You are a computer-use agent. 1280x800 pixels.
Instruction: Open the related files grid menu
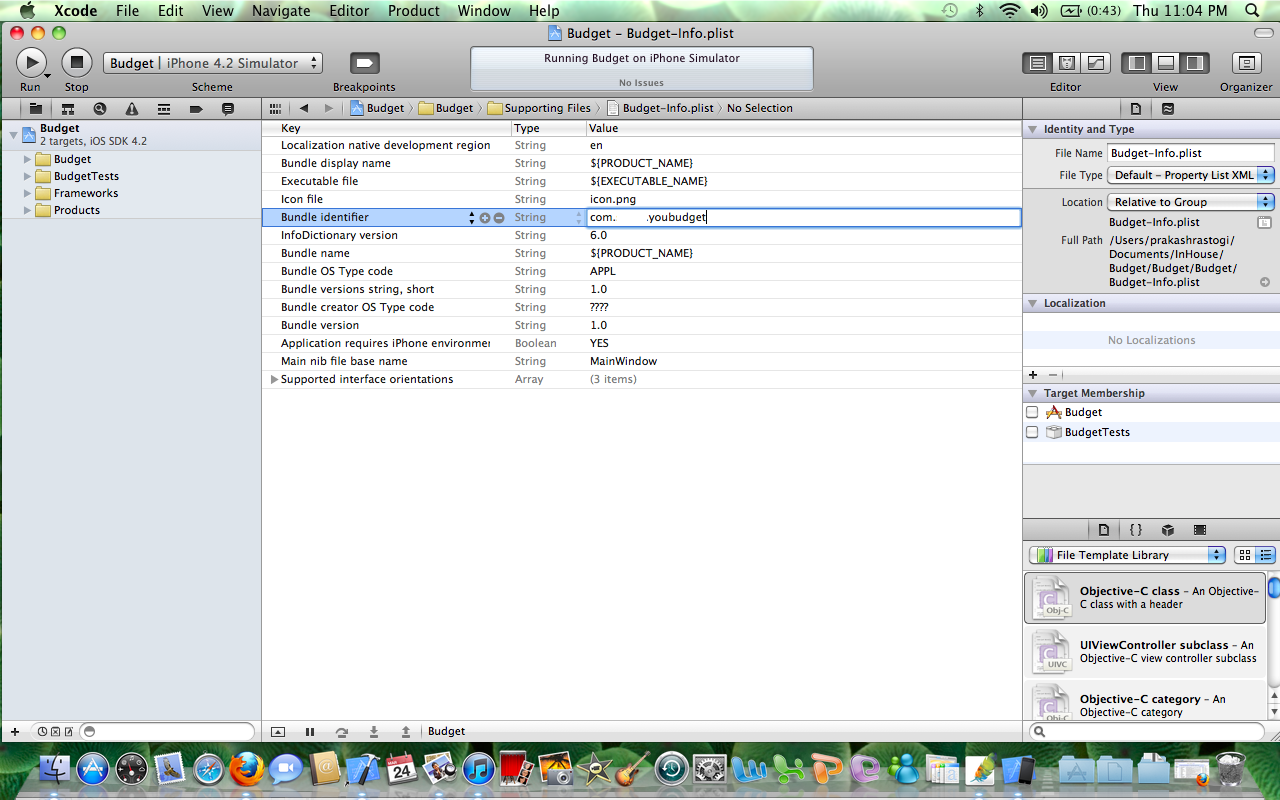(x=276, y=108)
